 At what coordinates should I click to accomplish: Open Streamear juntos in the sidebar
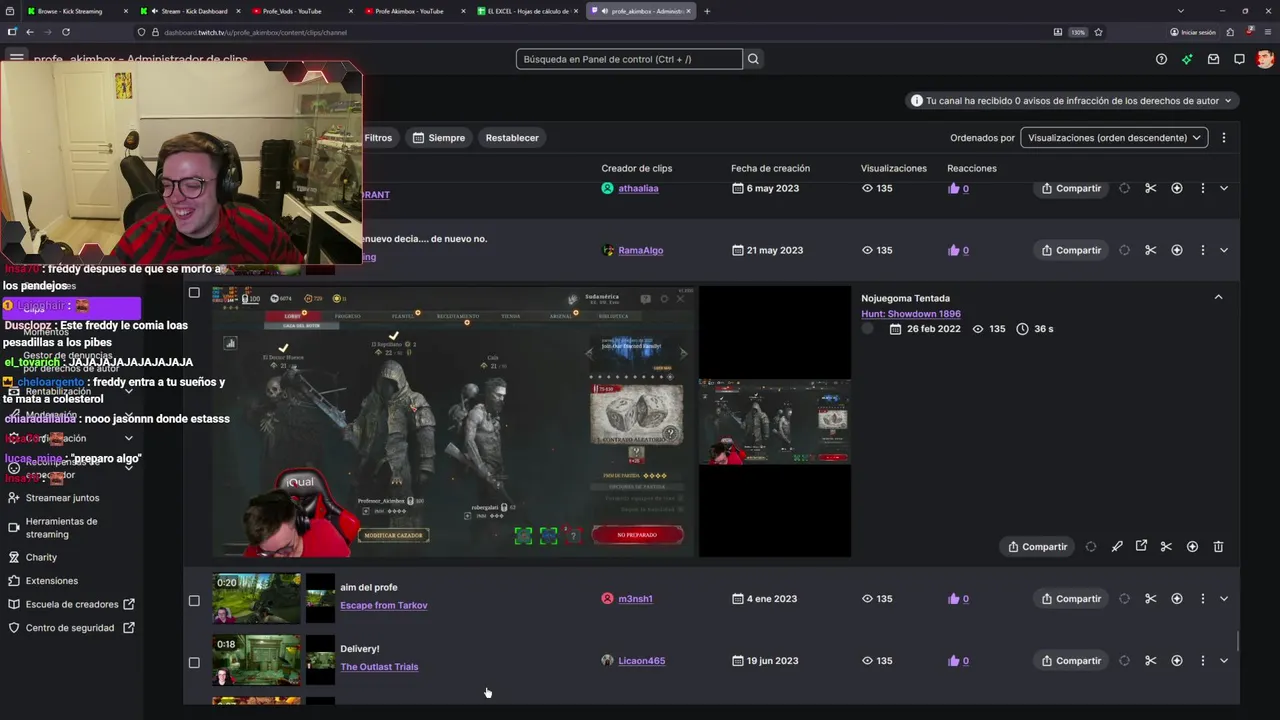[x=62, y=498]
